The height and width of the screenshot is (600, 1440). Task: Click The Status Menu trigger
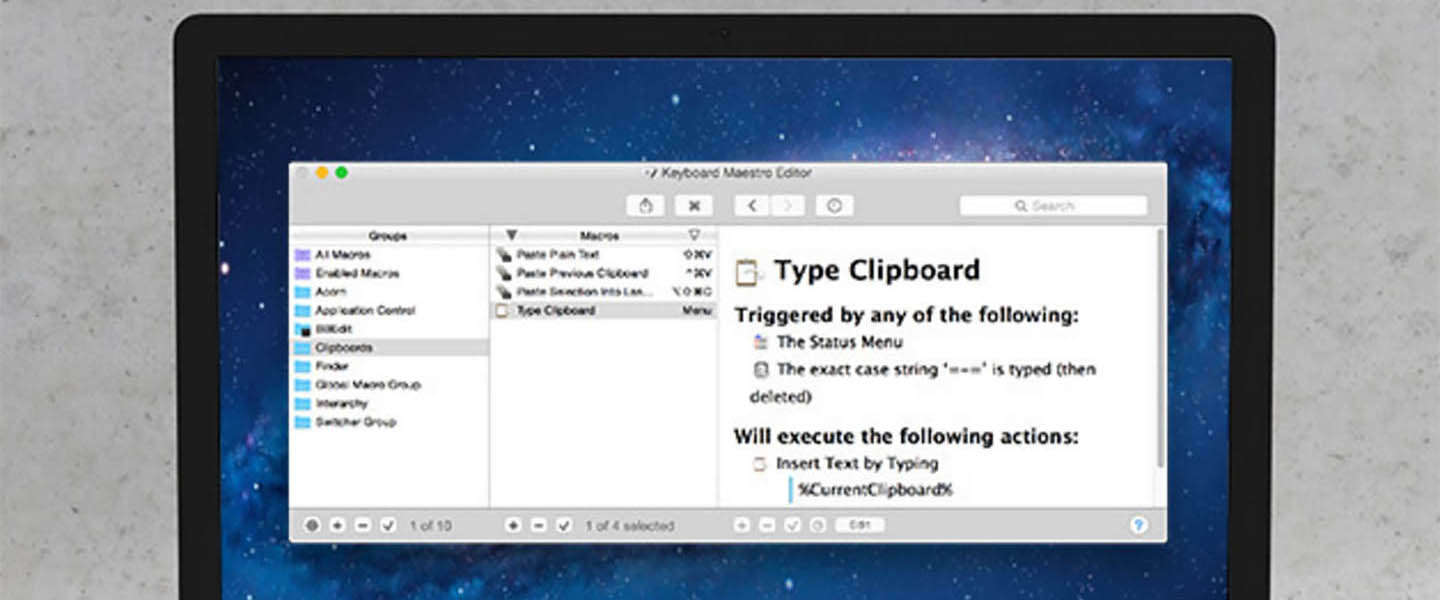point(839,342)
